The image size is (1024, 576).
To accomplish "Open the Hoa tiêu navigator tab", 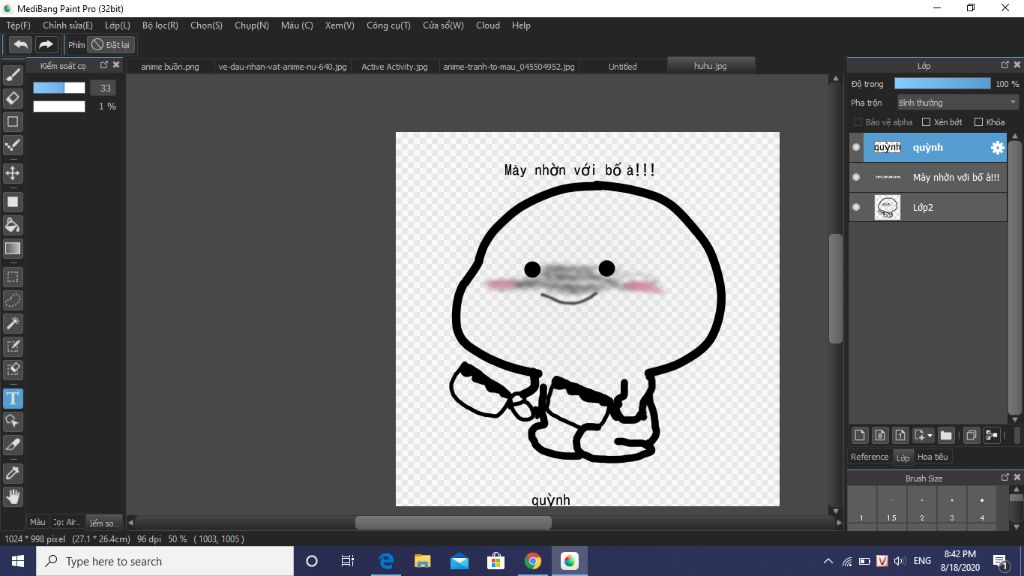I will point(933,457).
